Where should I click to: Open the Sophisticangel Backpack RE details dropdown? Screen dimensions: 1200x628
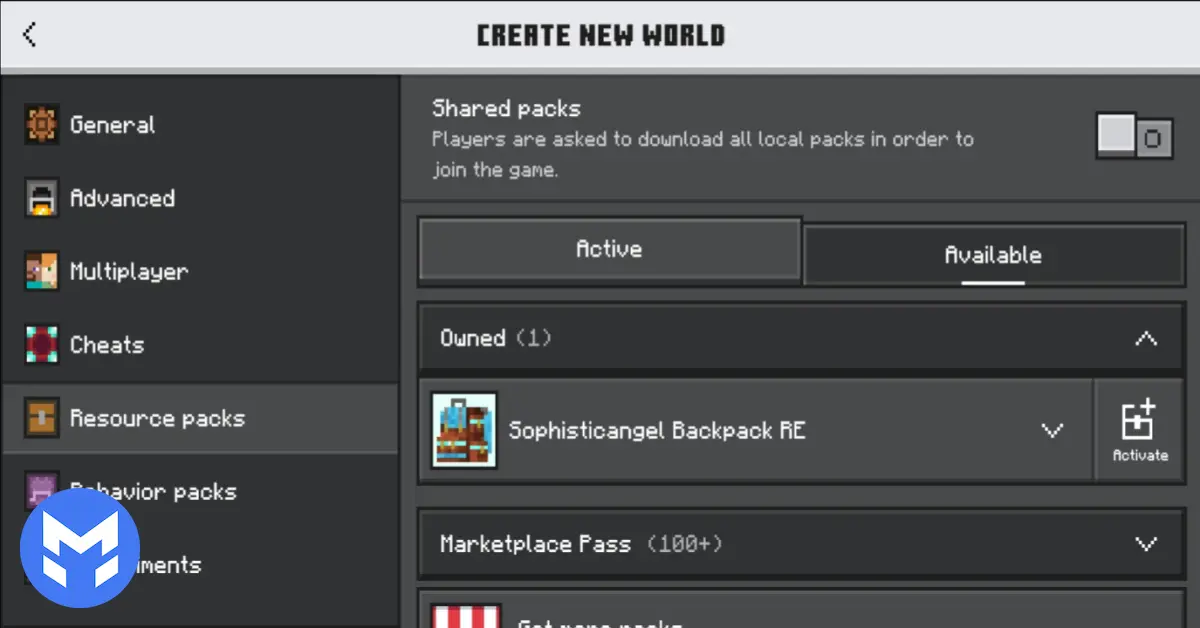pos(1052,430)
